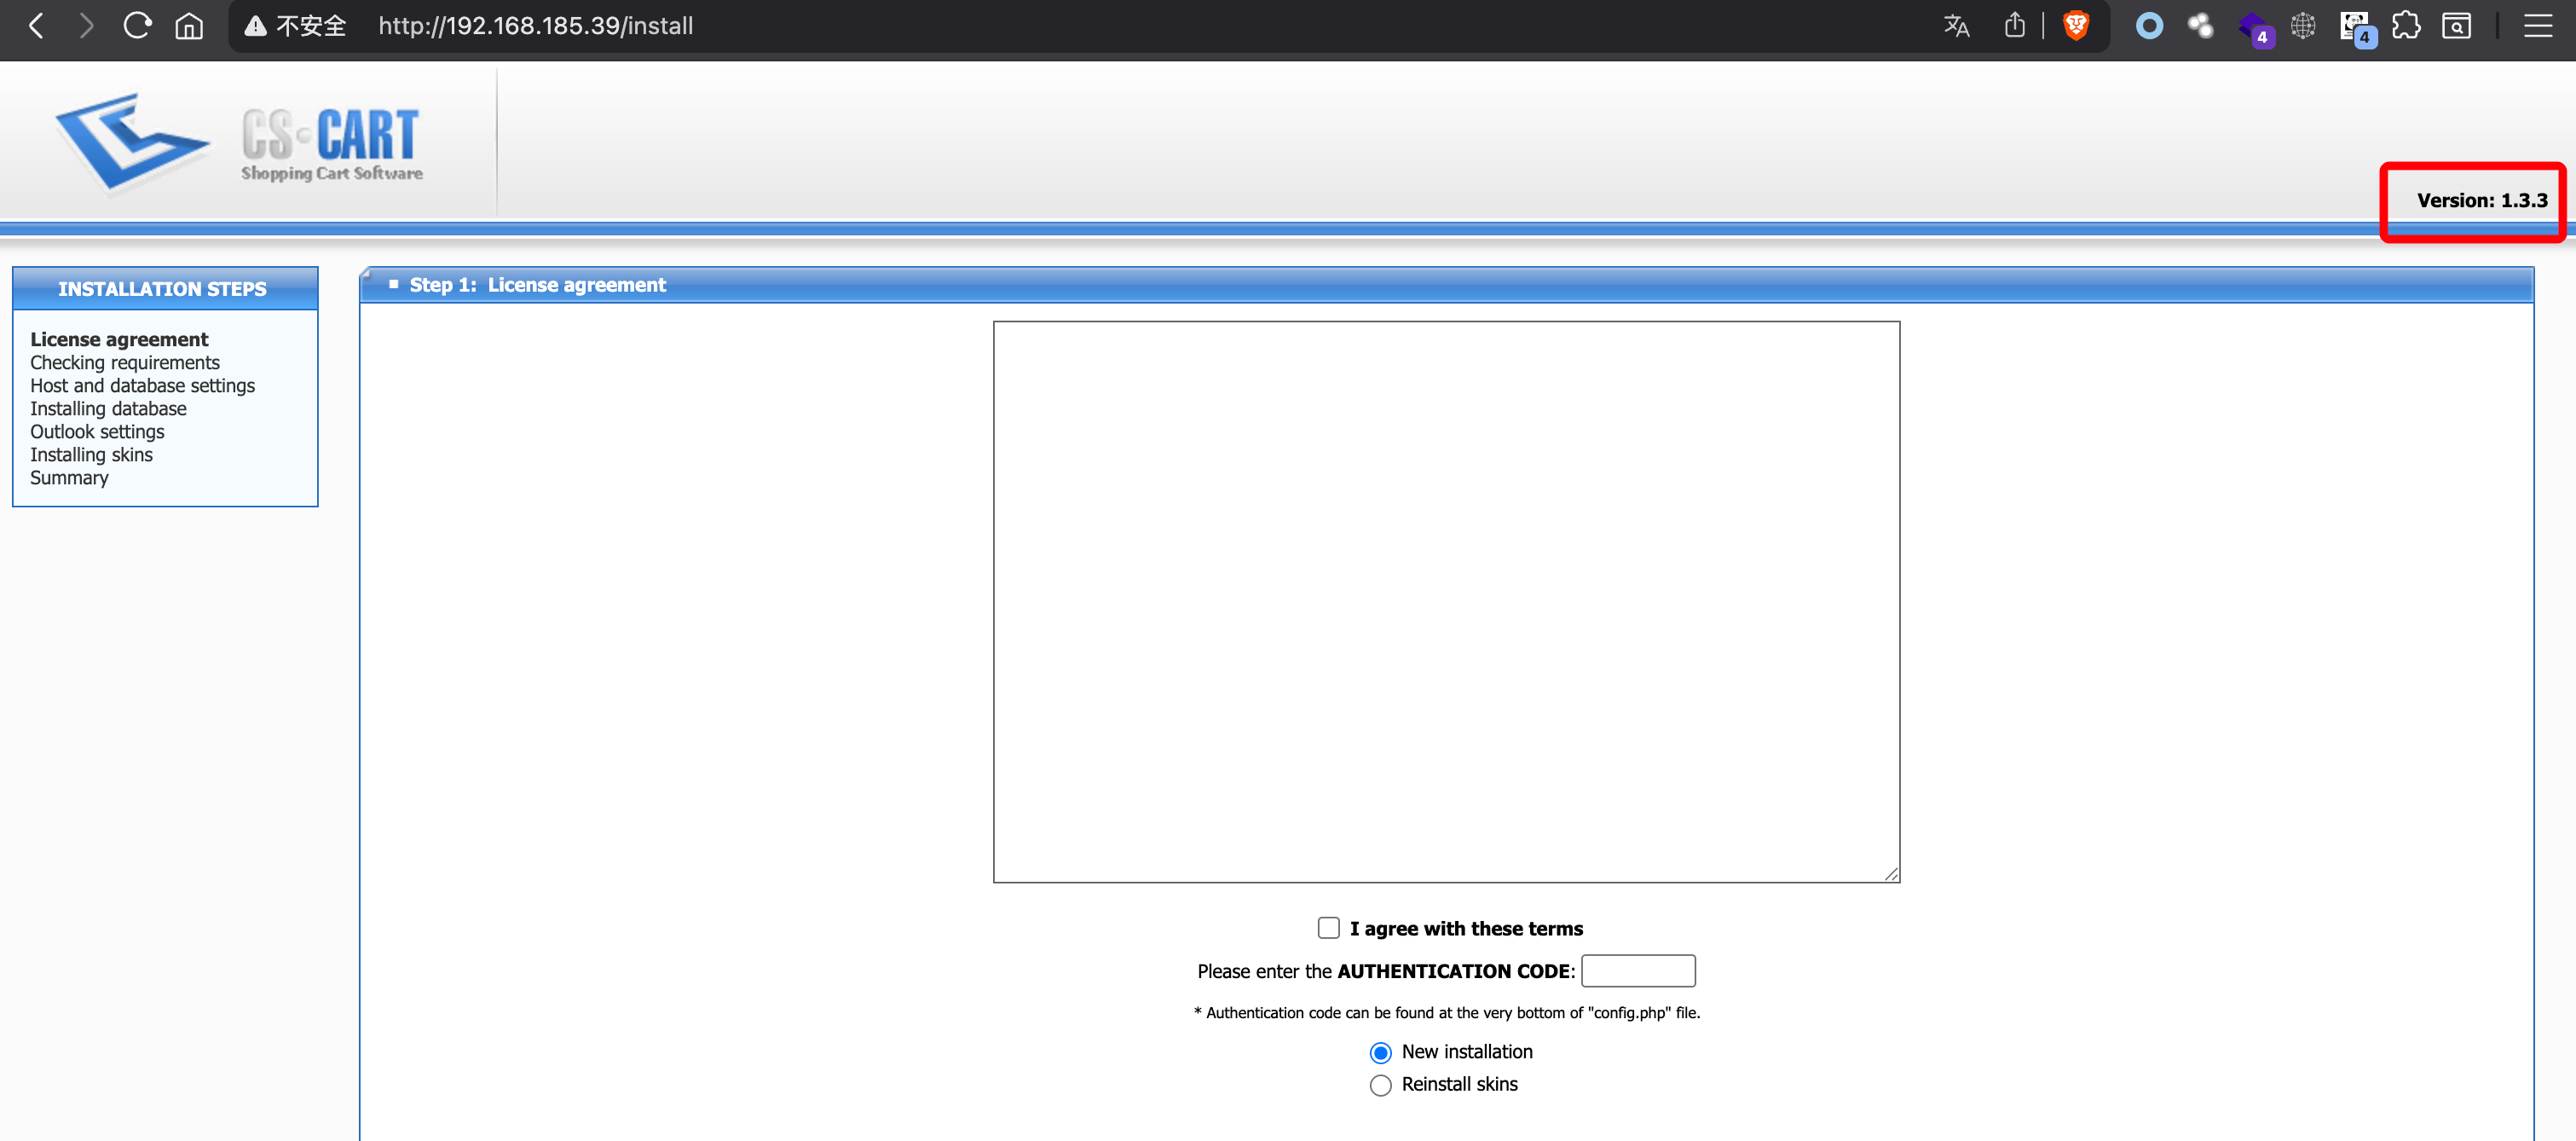Reload the install page
Viewport: 2576px width, 1141px height.
click(137, 26)
